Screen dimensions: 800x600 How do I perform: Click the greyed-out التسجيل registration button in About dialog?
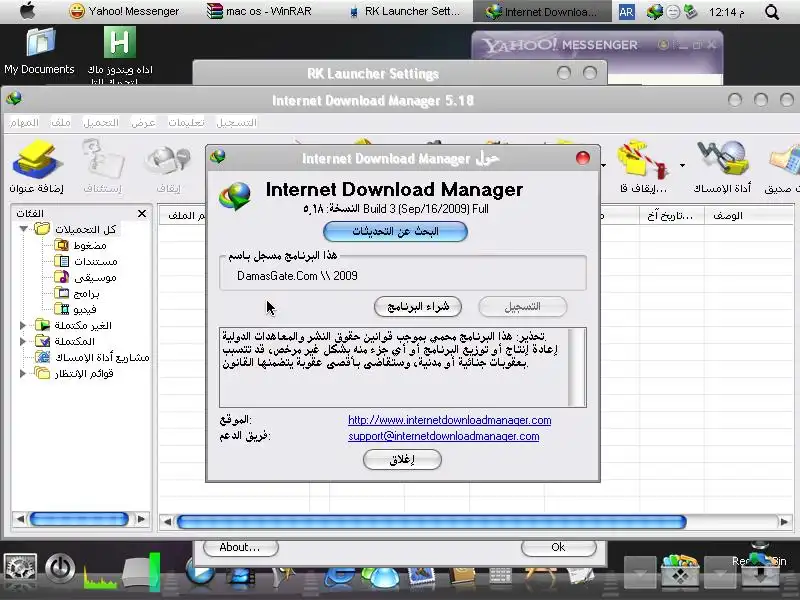522,307
